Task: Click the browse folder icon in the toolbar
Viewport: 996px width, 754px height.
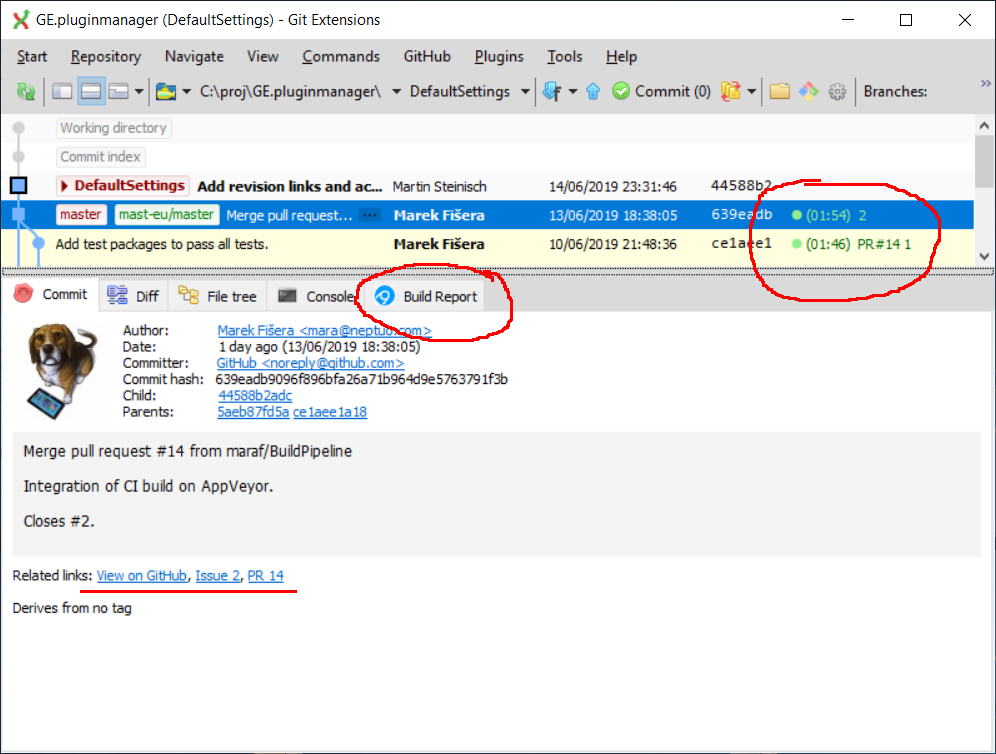Action: (x=779, y=91)
